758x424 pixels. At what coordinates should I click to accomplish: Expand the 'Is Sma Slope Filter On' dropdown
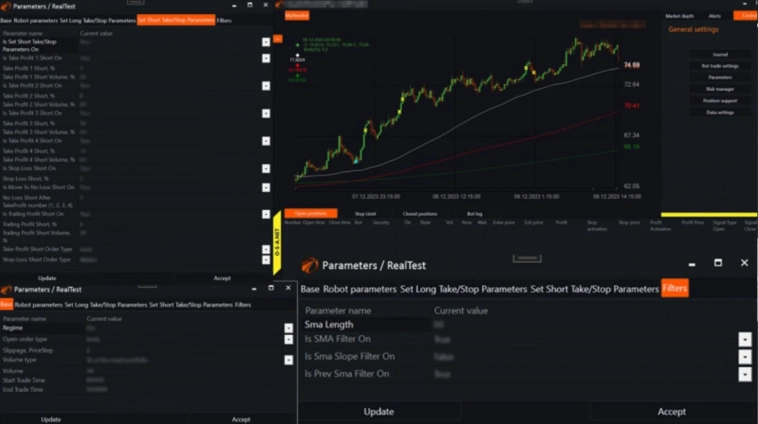pyautogui.click(x=744, y=356)
